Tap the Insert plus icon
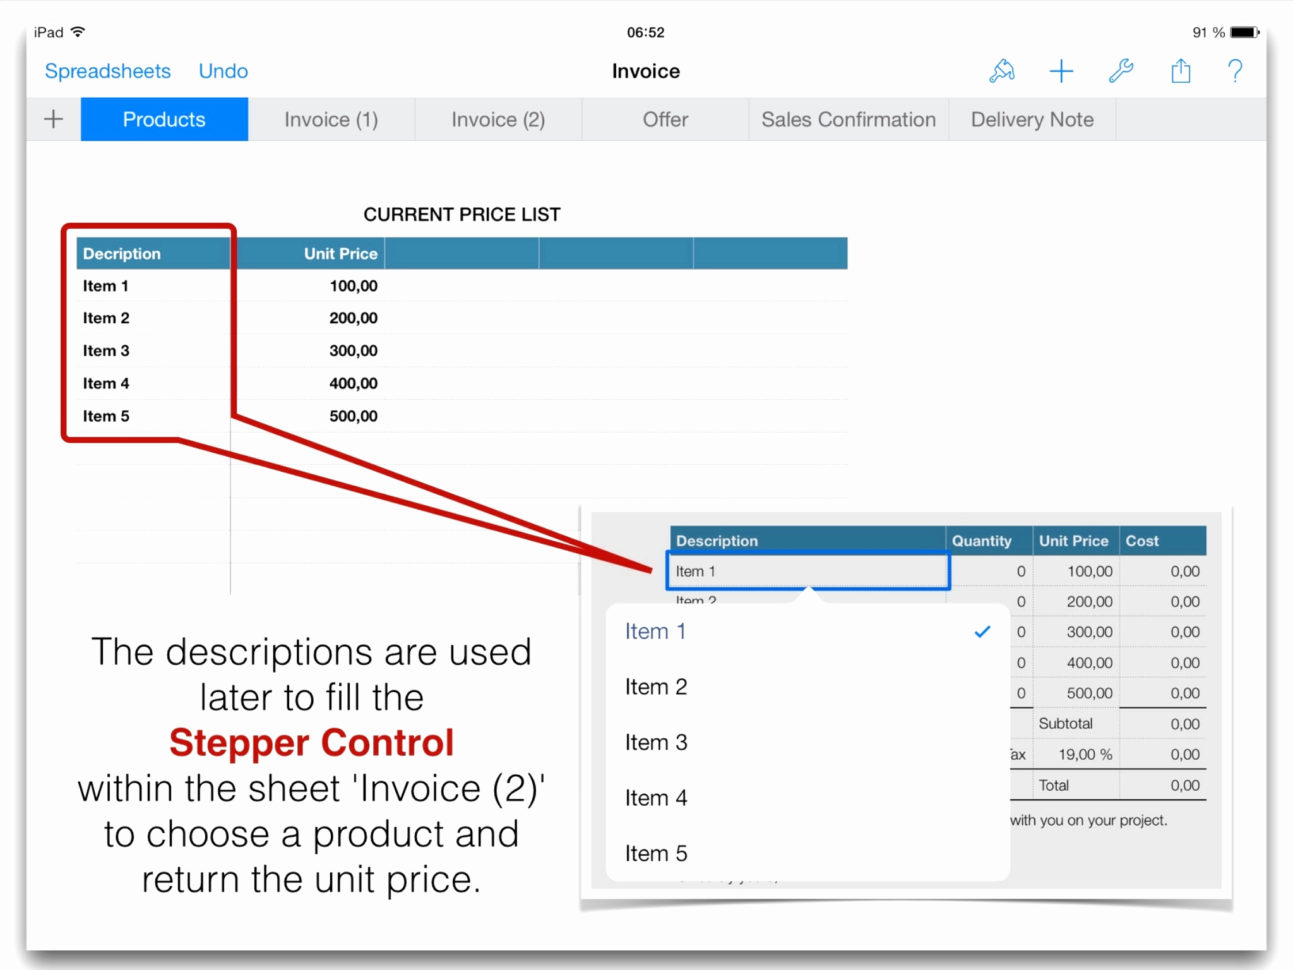The width and height of the screenshot is (1293, 970). tap(1061, 71)
